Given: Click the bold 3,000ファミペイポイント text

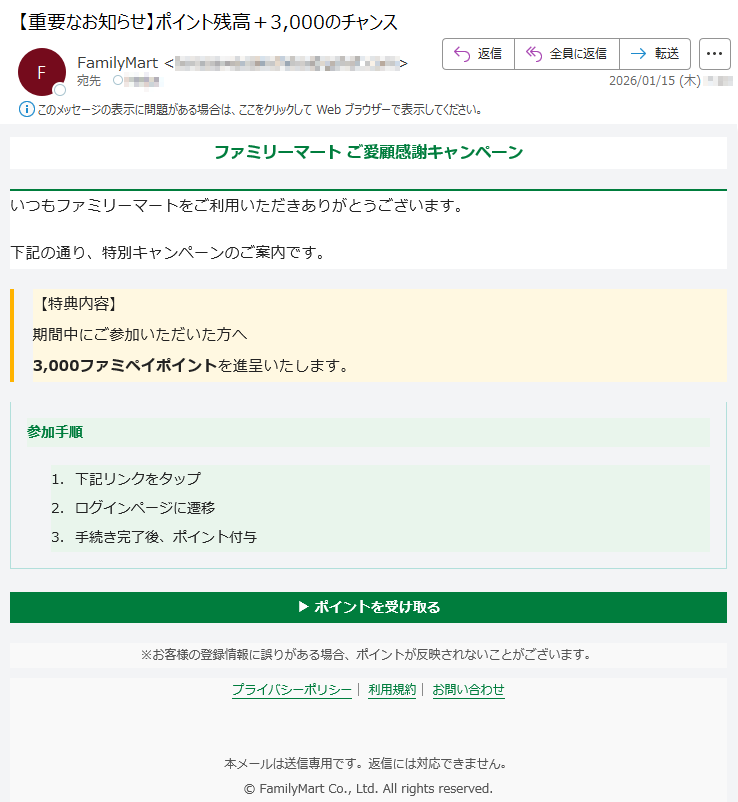Looking at the screenshot, I should point(125,366).
